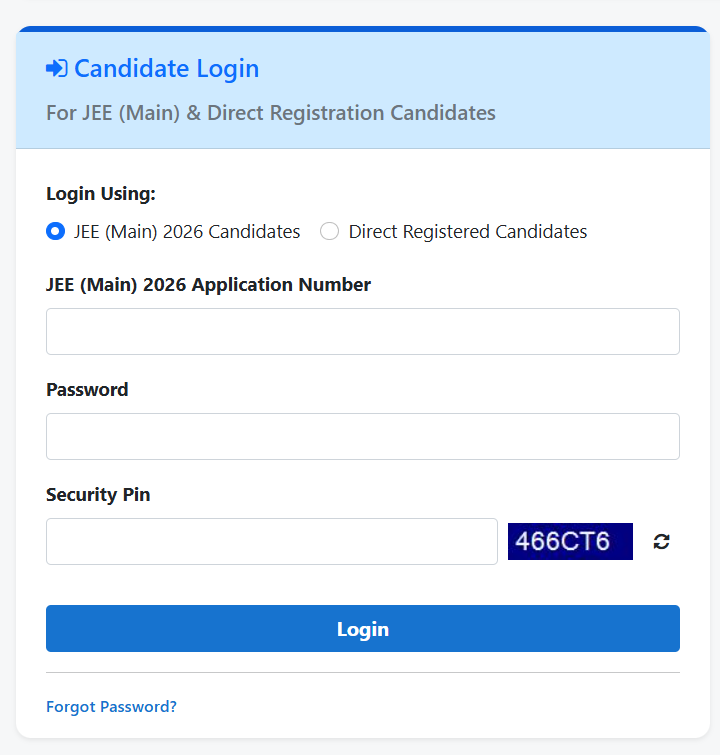Click the "JEE (Main) 2026 Candidates" option text
The image size is (720, 755).
(x=187, y=232)
